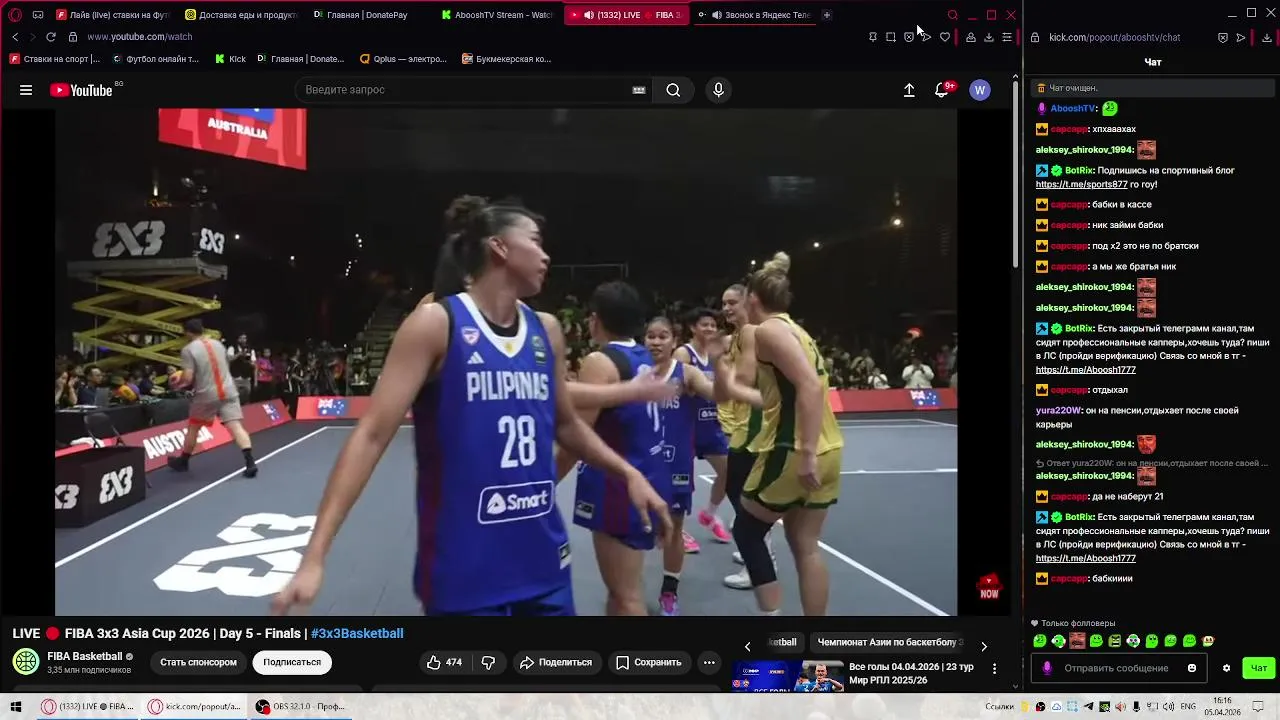The height and width of the screenshot is (720, 1280).
Task: Click the YouTube search magnifier button
Action: coord(673,90)
